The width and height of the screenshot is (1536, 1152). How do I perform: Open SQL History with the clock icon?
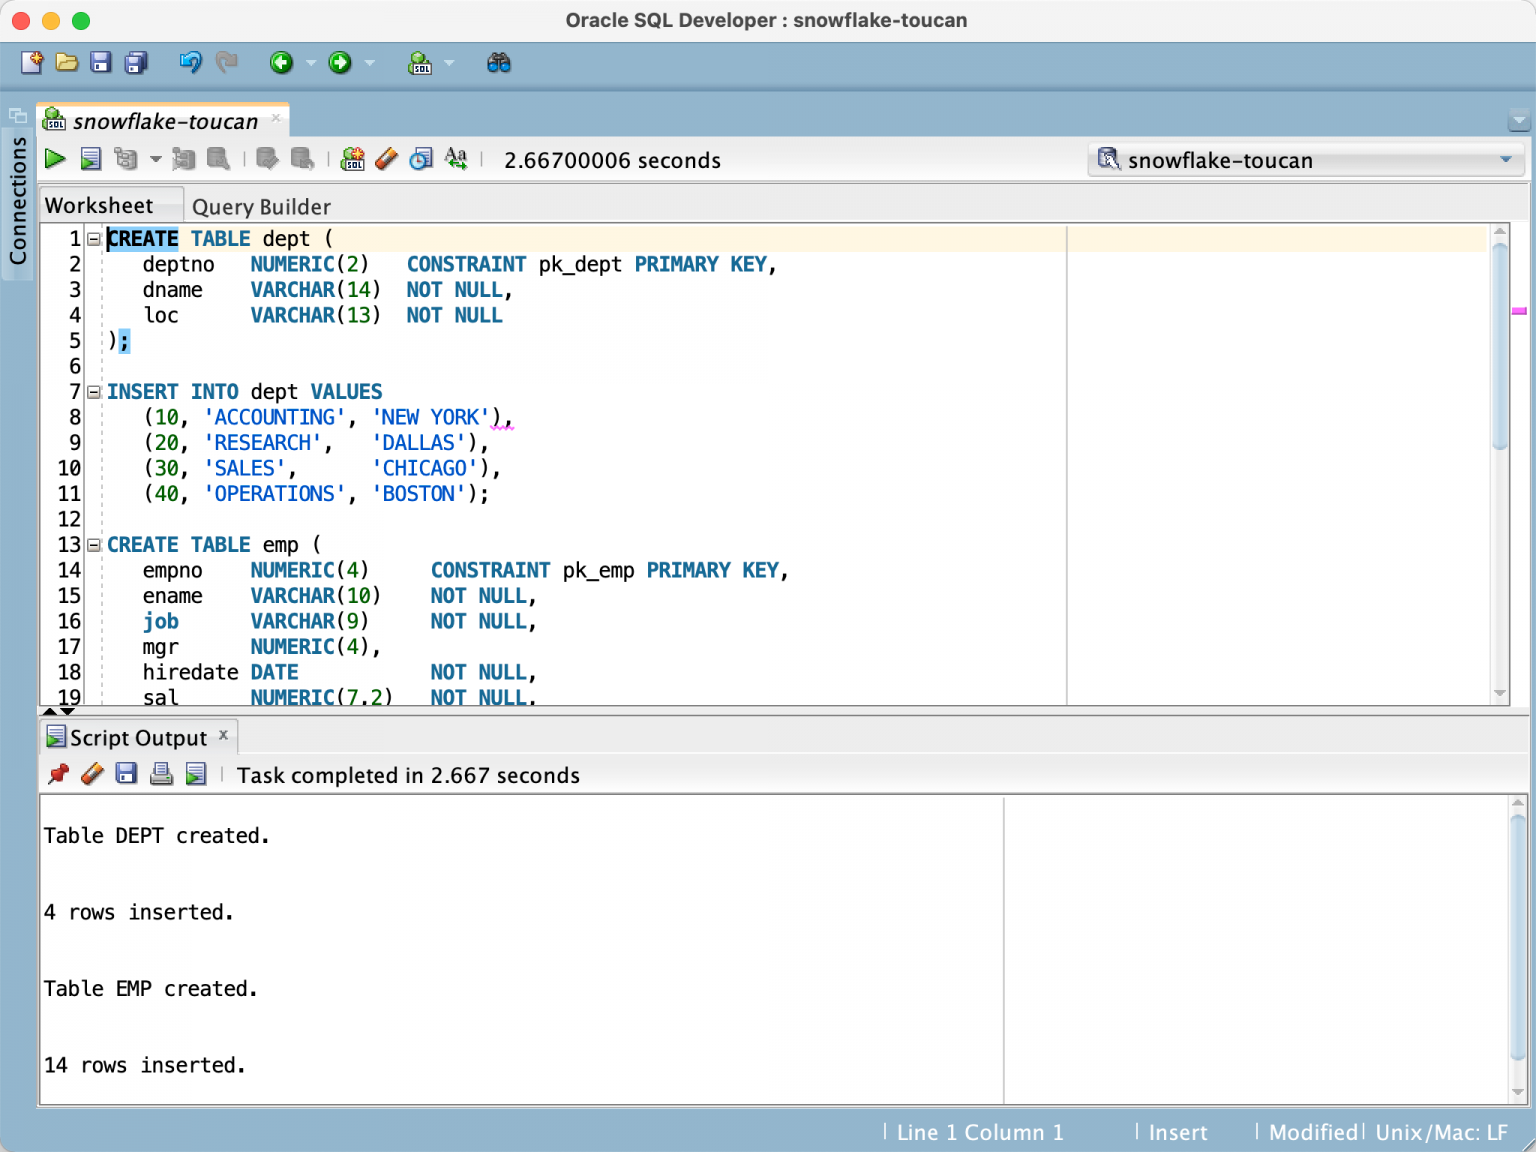(x=421, y=159)
